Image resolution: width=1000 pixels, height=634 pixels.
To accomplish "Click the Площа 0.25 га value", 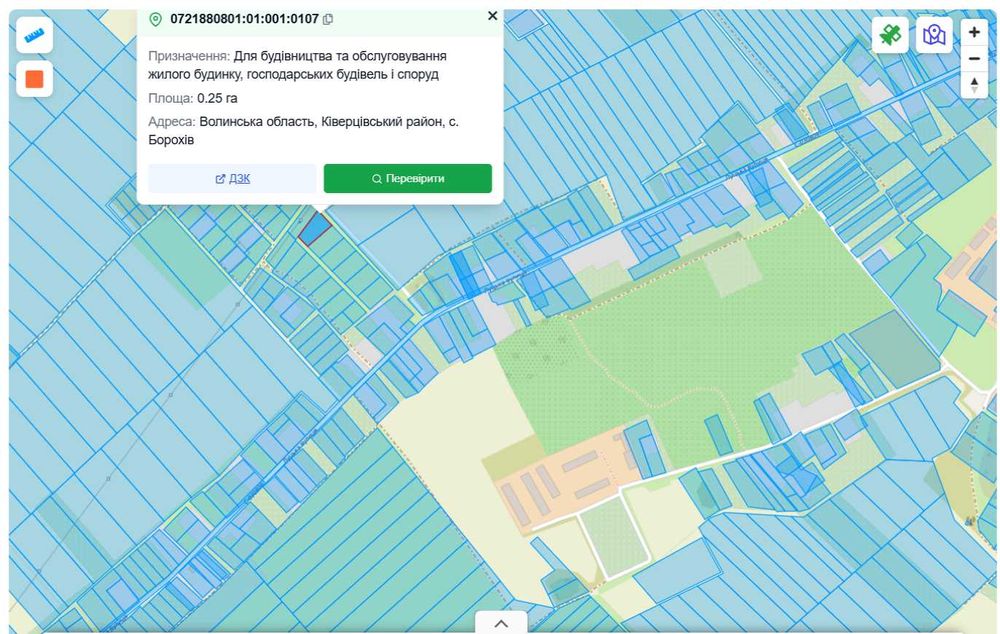I will tap(217, 98).
